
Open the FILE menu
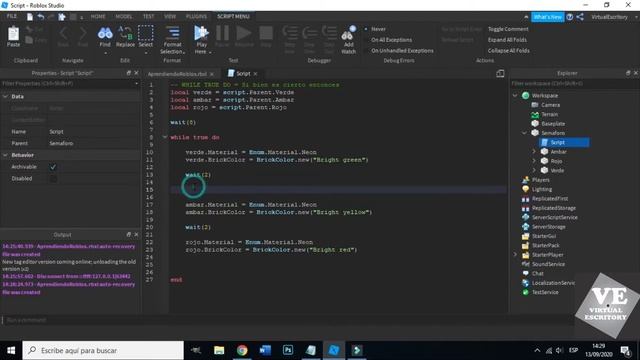11,16
